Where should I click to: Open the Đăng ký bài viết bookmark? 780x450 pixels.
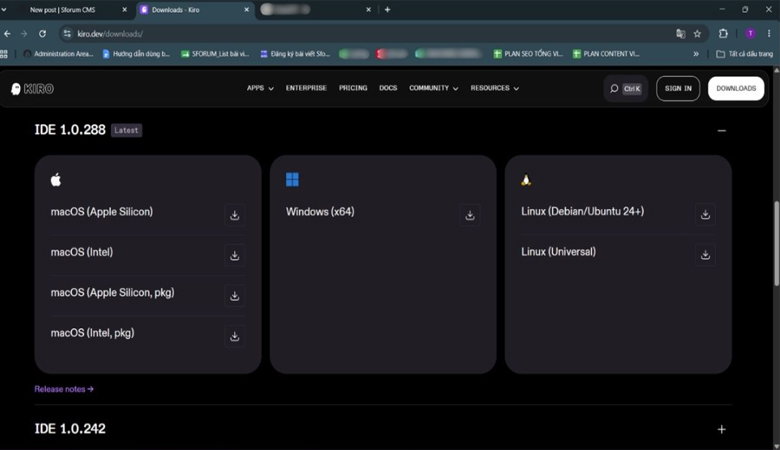[295, 54]
